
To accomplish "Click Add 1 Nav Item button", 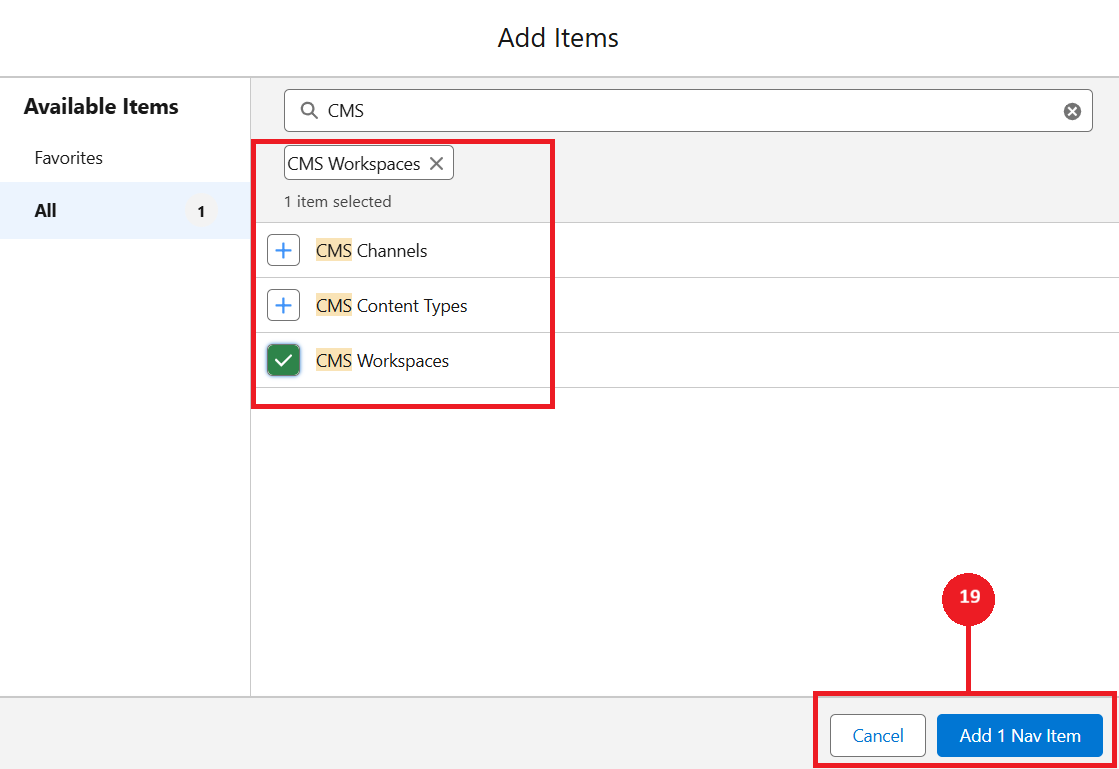I will (x=1019, y=736).
